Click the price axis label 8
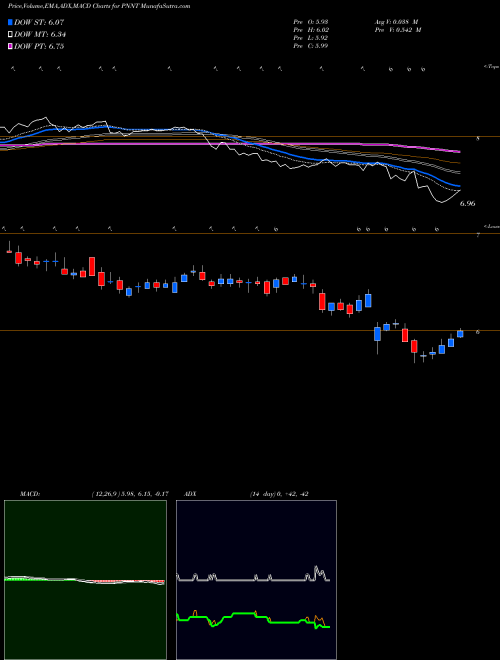 click(478, 138)
